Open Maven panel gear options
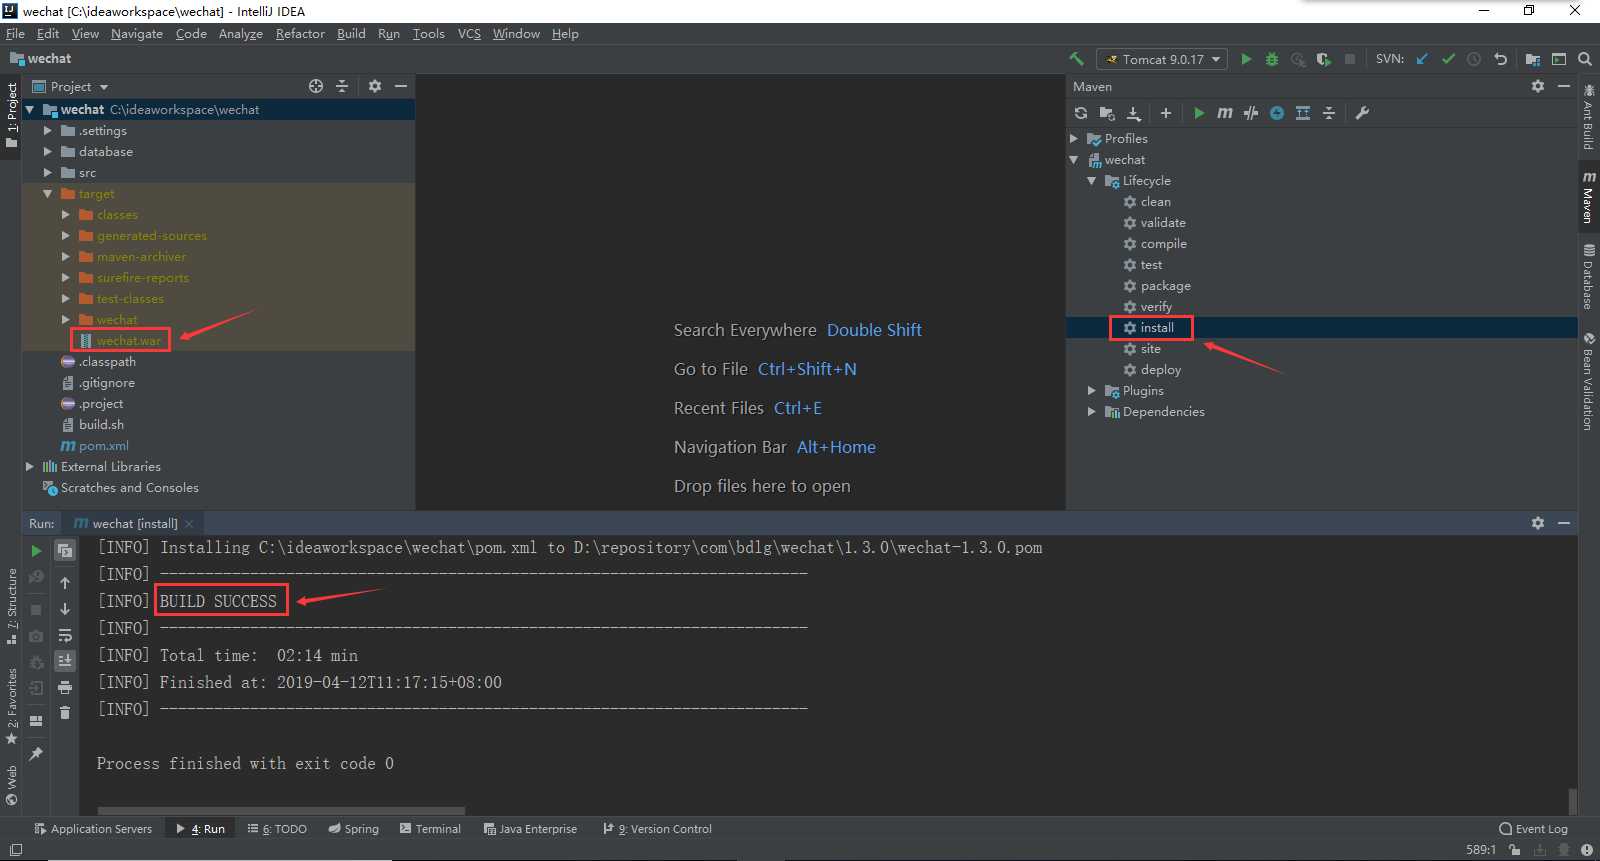This screenshot has height=861, width=1600. tap(1538, 86)
